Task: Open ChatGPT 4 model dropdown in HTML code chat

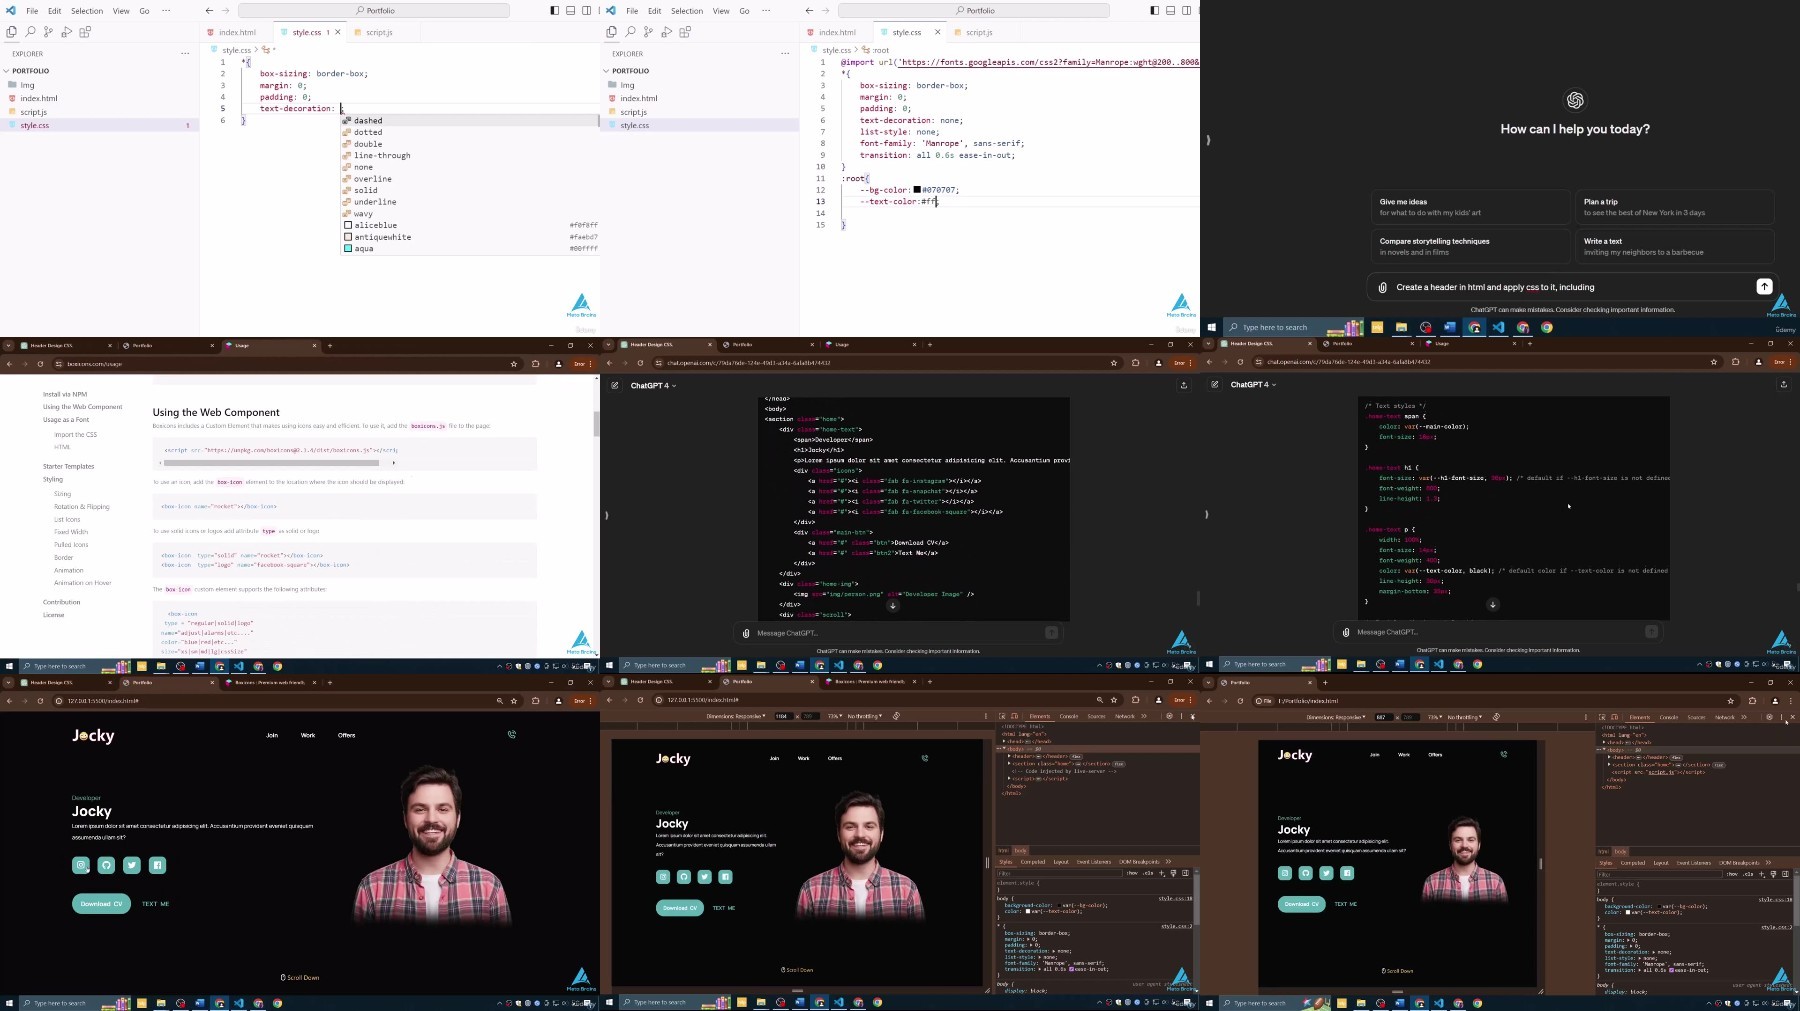Action: click(x=653, y=385)
